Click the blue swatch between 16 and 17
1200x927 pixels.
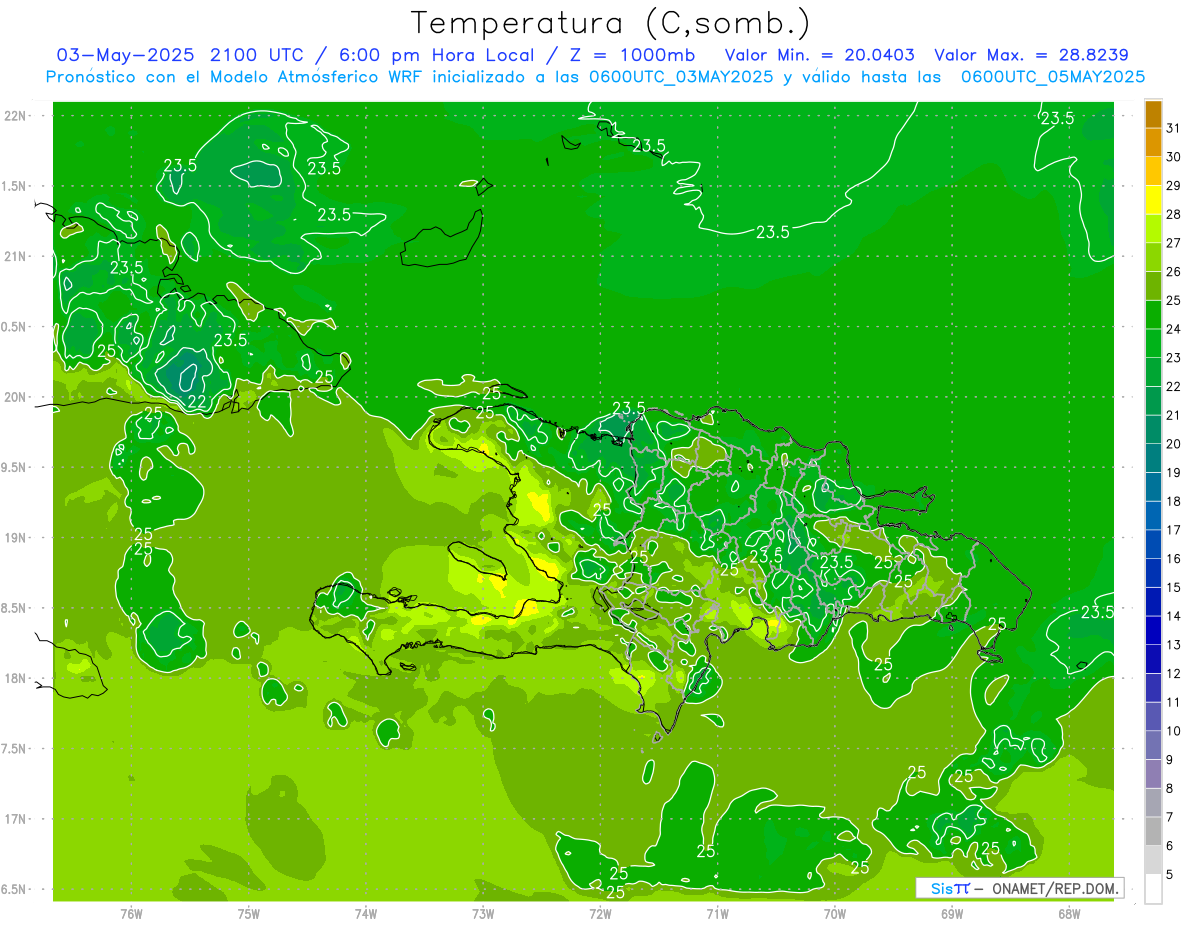point(1153,544)
